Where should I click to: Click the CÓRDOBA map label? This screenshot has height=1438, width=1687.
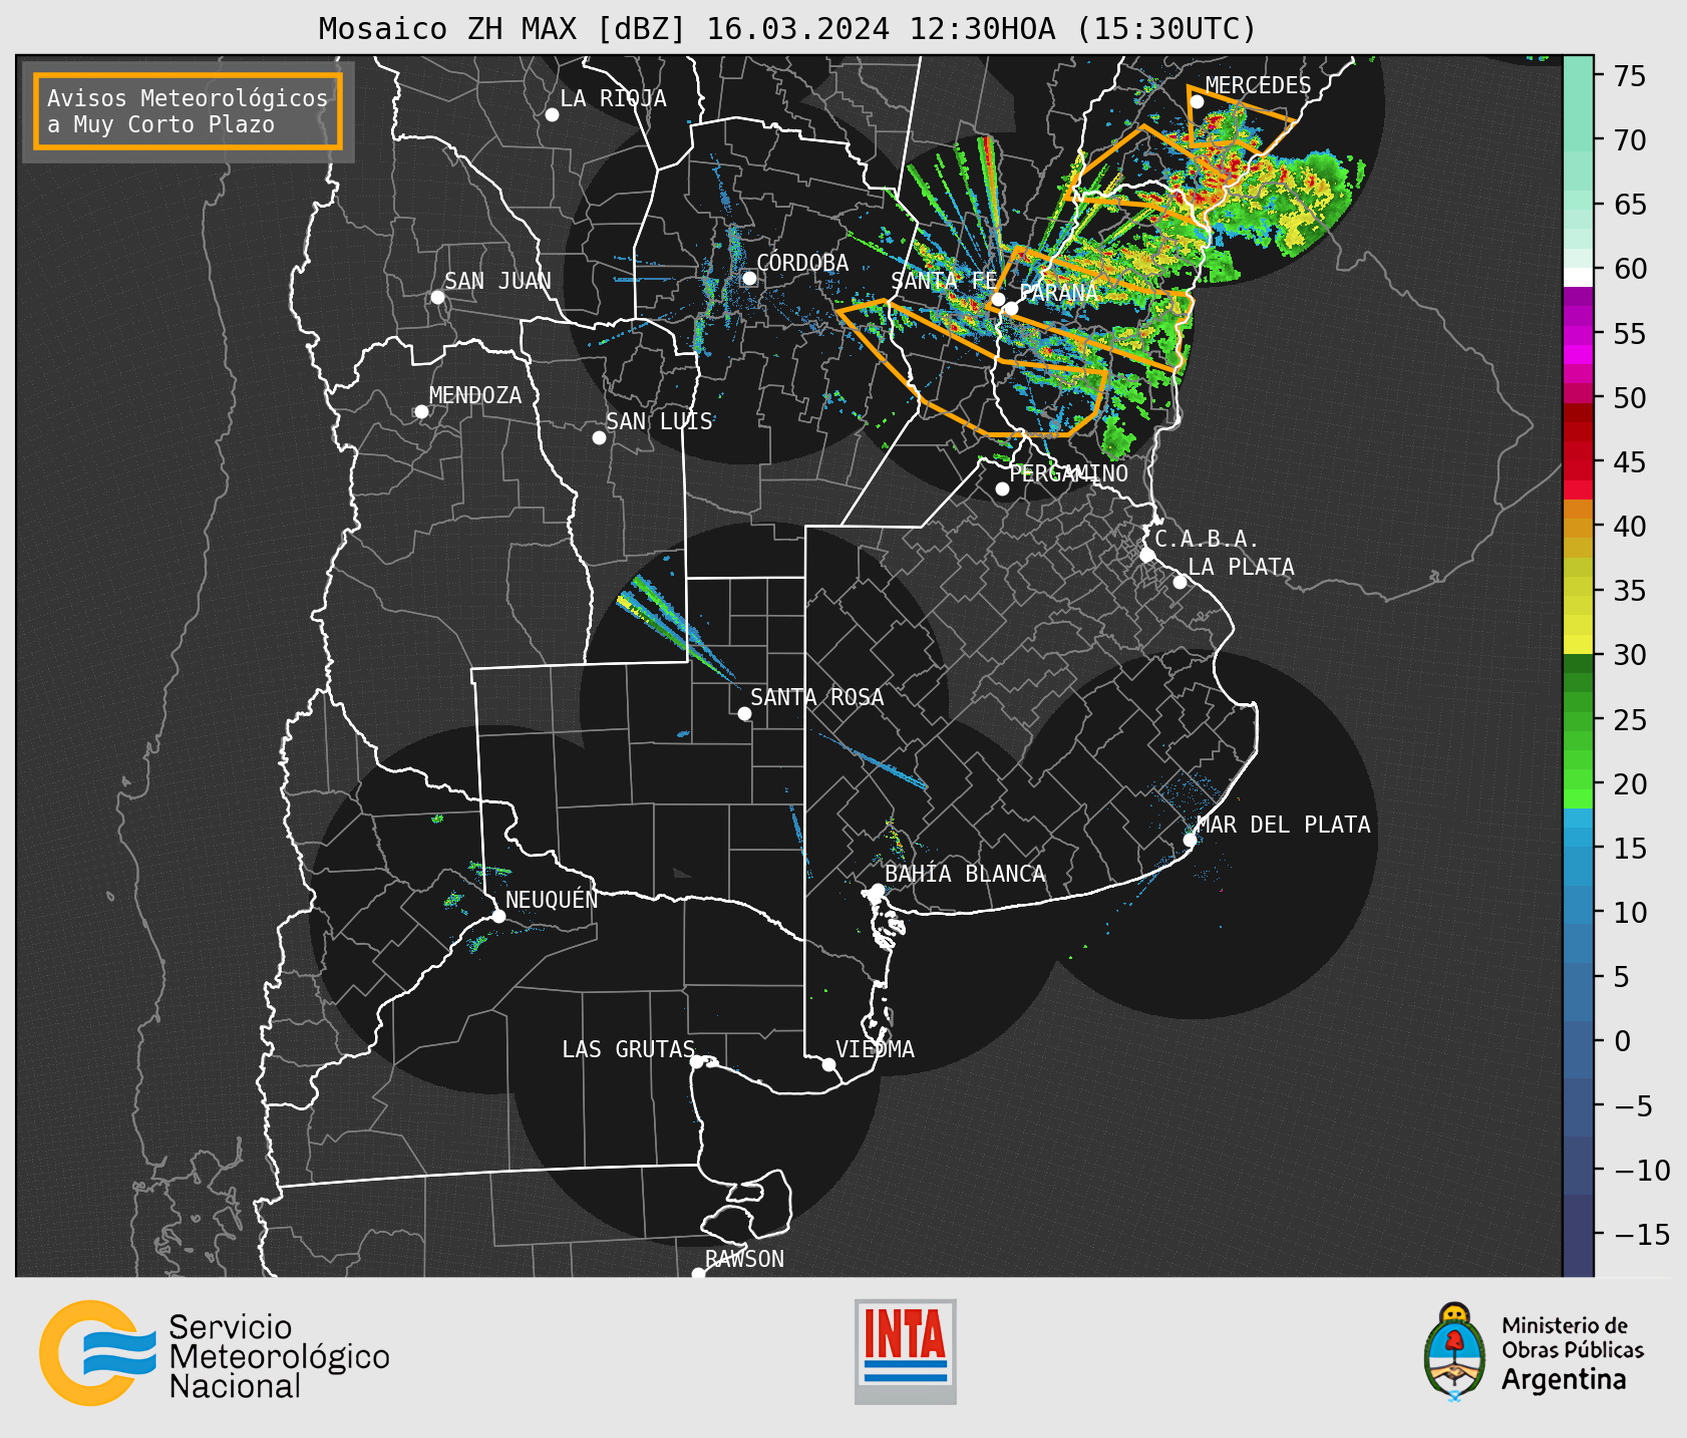click(x=802, y=263)
